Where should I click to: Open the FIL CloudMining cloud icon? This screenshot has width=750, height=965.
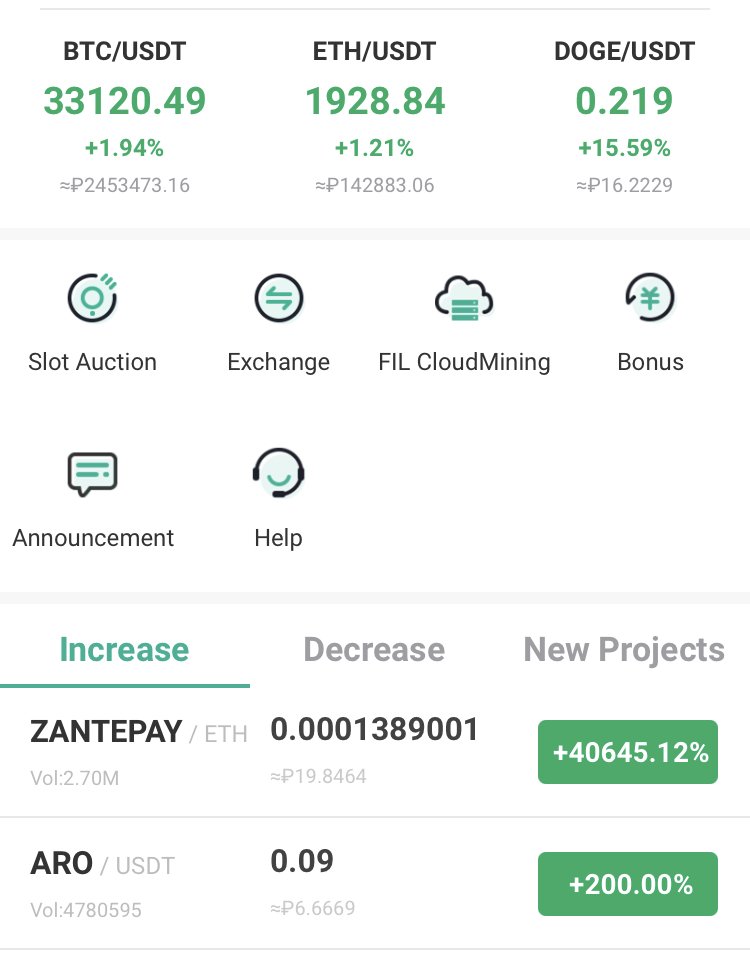(464, 298)
